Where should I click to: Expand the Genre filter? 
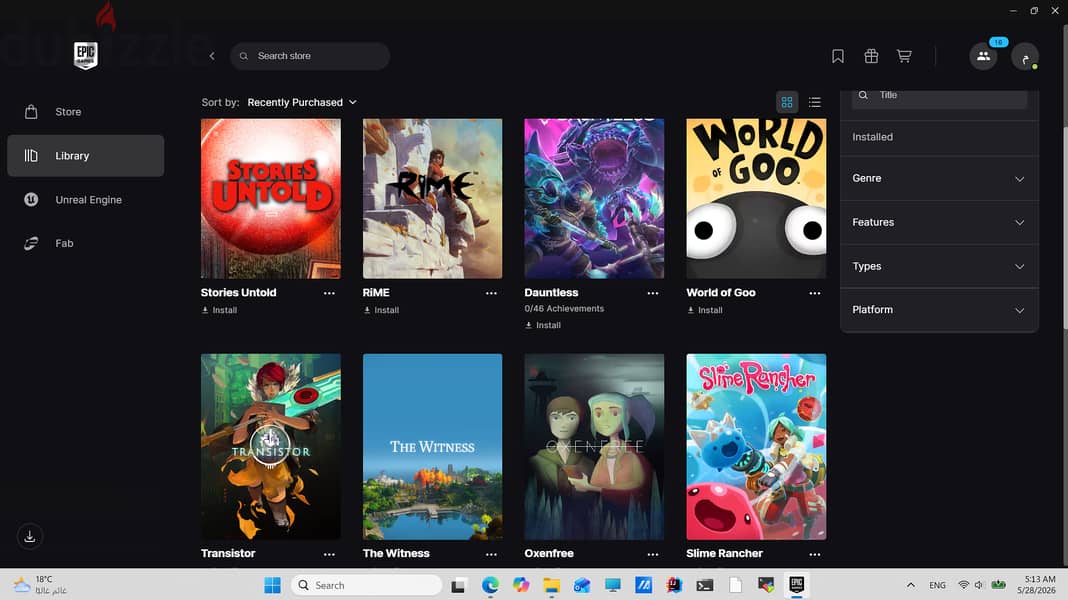pyautogui.click(x=939, y=178)
